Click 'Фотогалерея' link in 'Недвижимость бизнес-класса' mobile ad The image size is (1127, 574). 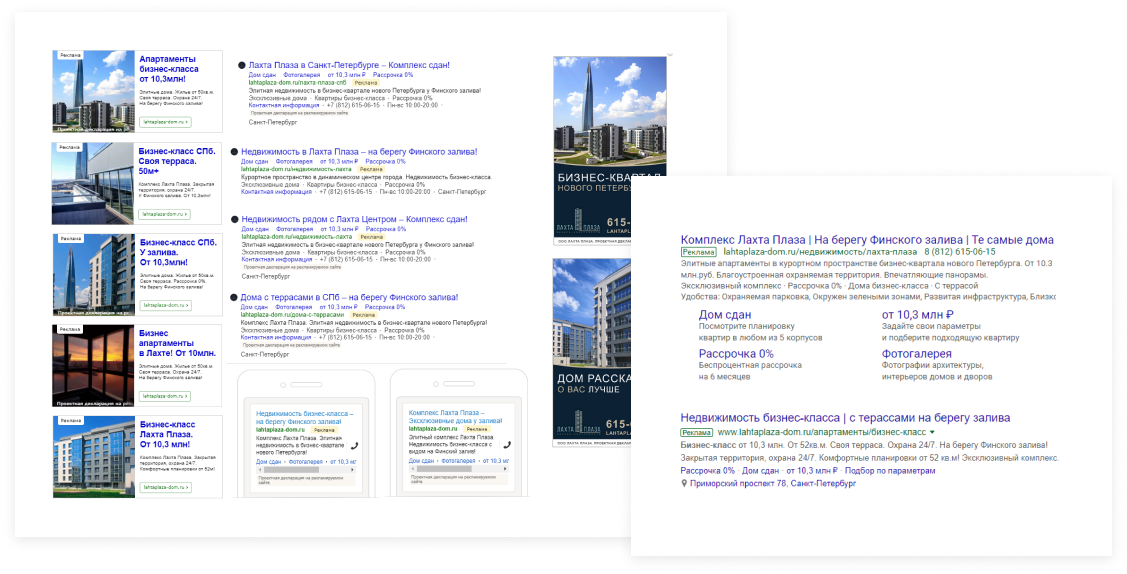(x=307, y=462)
